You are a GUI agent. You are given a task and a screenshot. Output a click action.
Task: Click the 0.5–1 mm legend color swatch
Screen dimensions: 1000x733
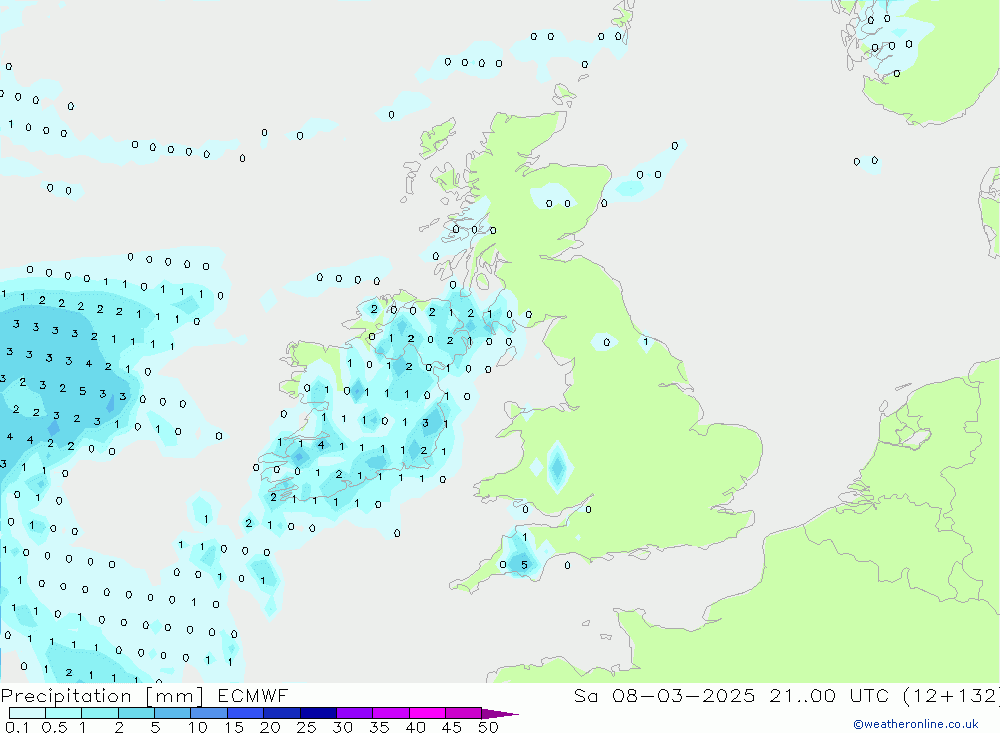(63, 713)
